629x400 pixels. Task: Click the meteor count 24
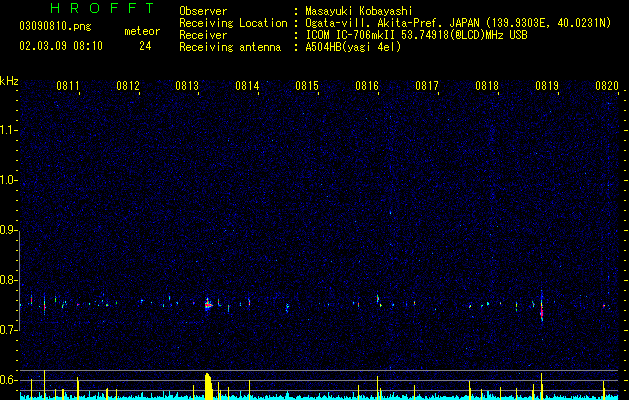(x=145, y=46)
